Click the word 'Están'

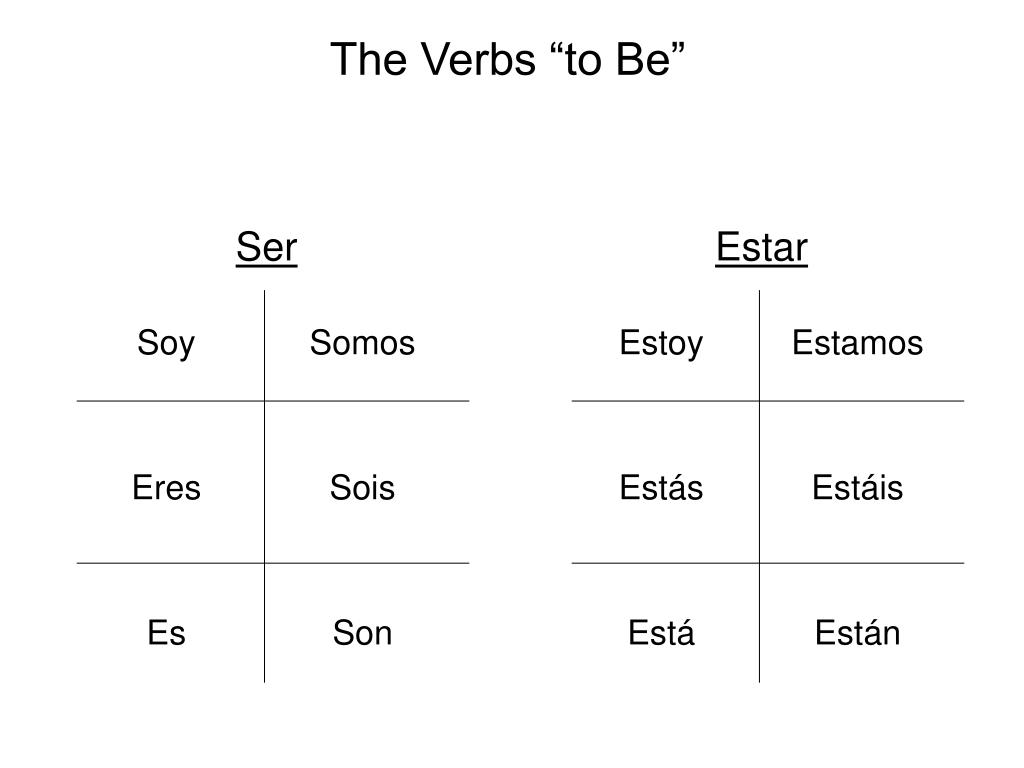point(857,633)
